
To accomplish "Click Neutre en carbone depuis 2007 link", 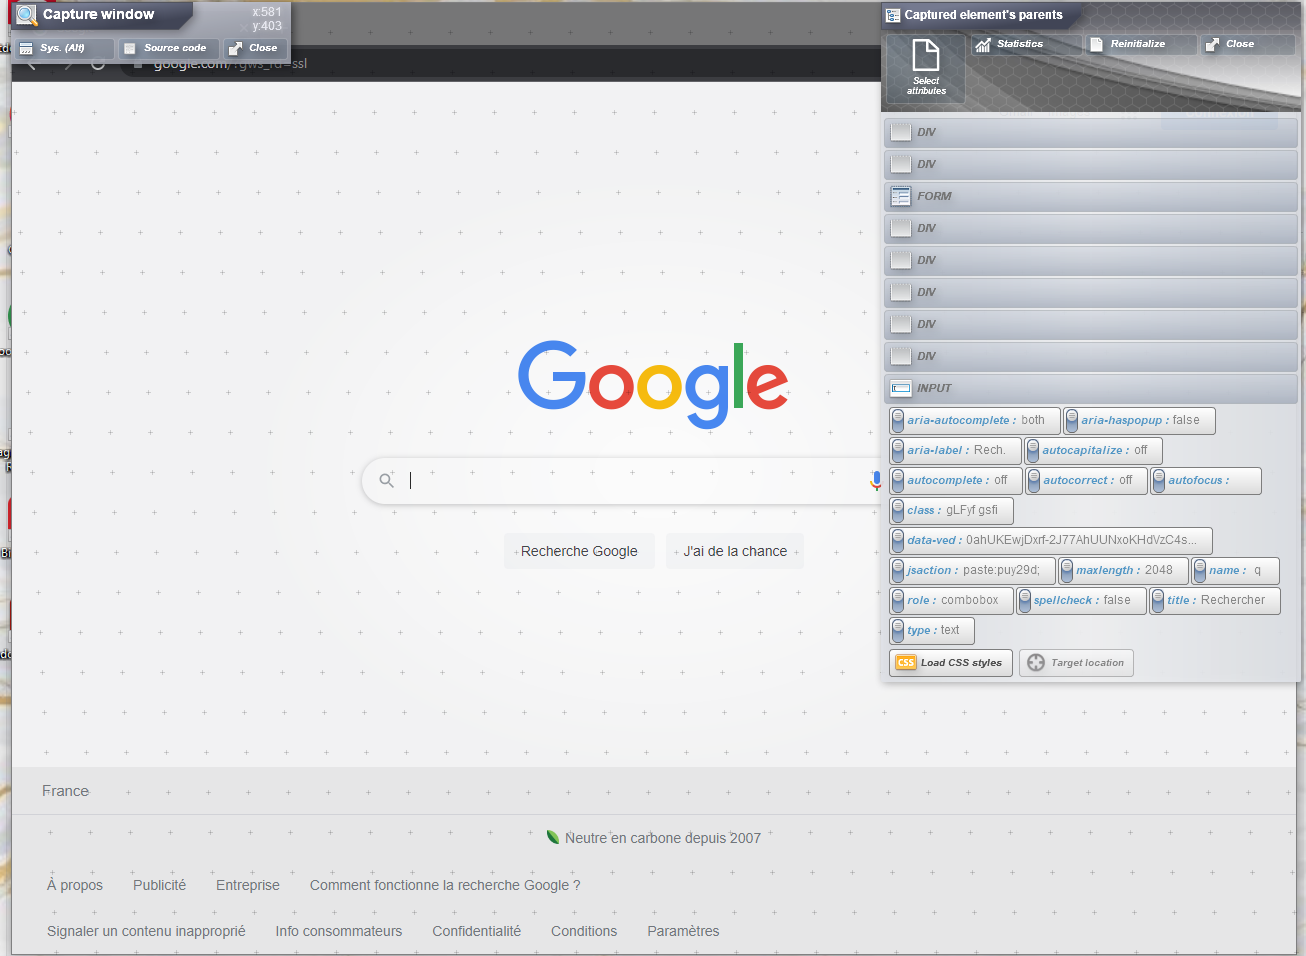I will pos(663,838).
